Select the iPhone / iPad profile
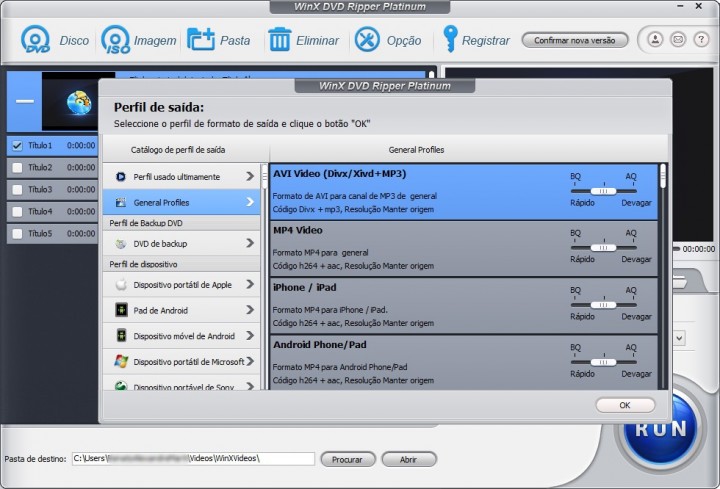The height and width of the screenshot is (489, 720). click(464, 306)
